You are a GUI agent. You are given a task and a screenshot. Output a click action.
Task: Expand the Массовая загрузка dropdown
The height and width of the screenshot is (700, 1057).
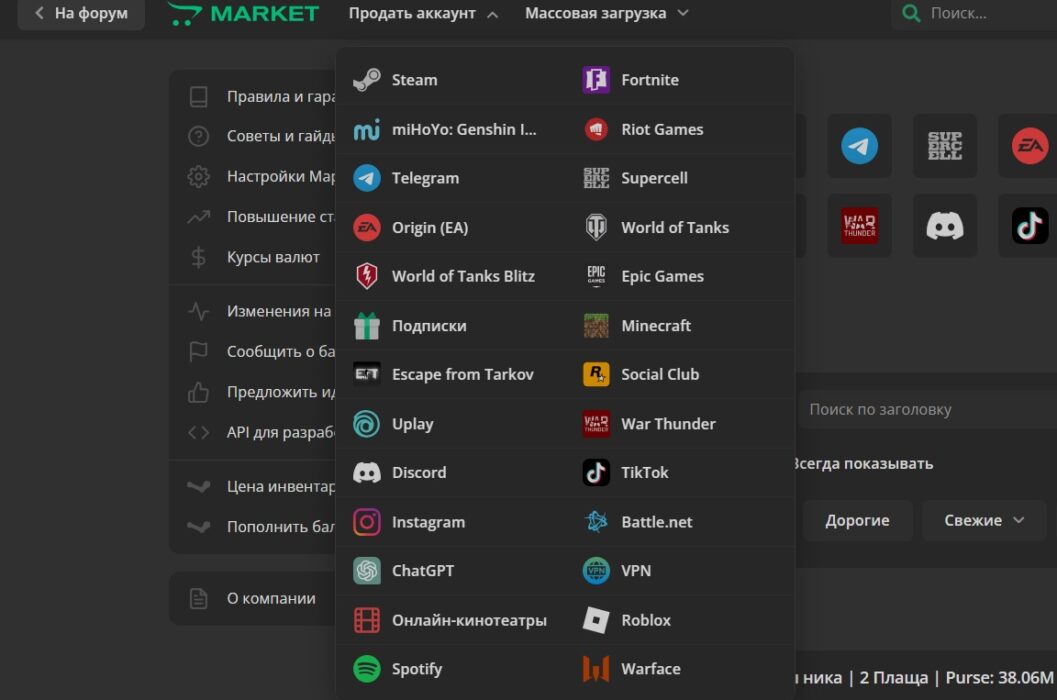point(607,13)
